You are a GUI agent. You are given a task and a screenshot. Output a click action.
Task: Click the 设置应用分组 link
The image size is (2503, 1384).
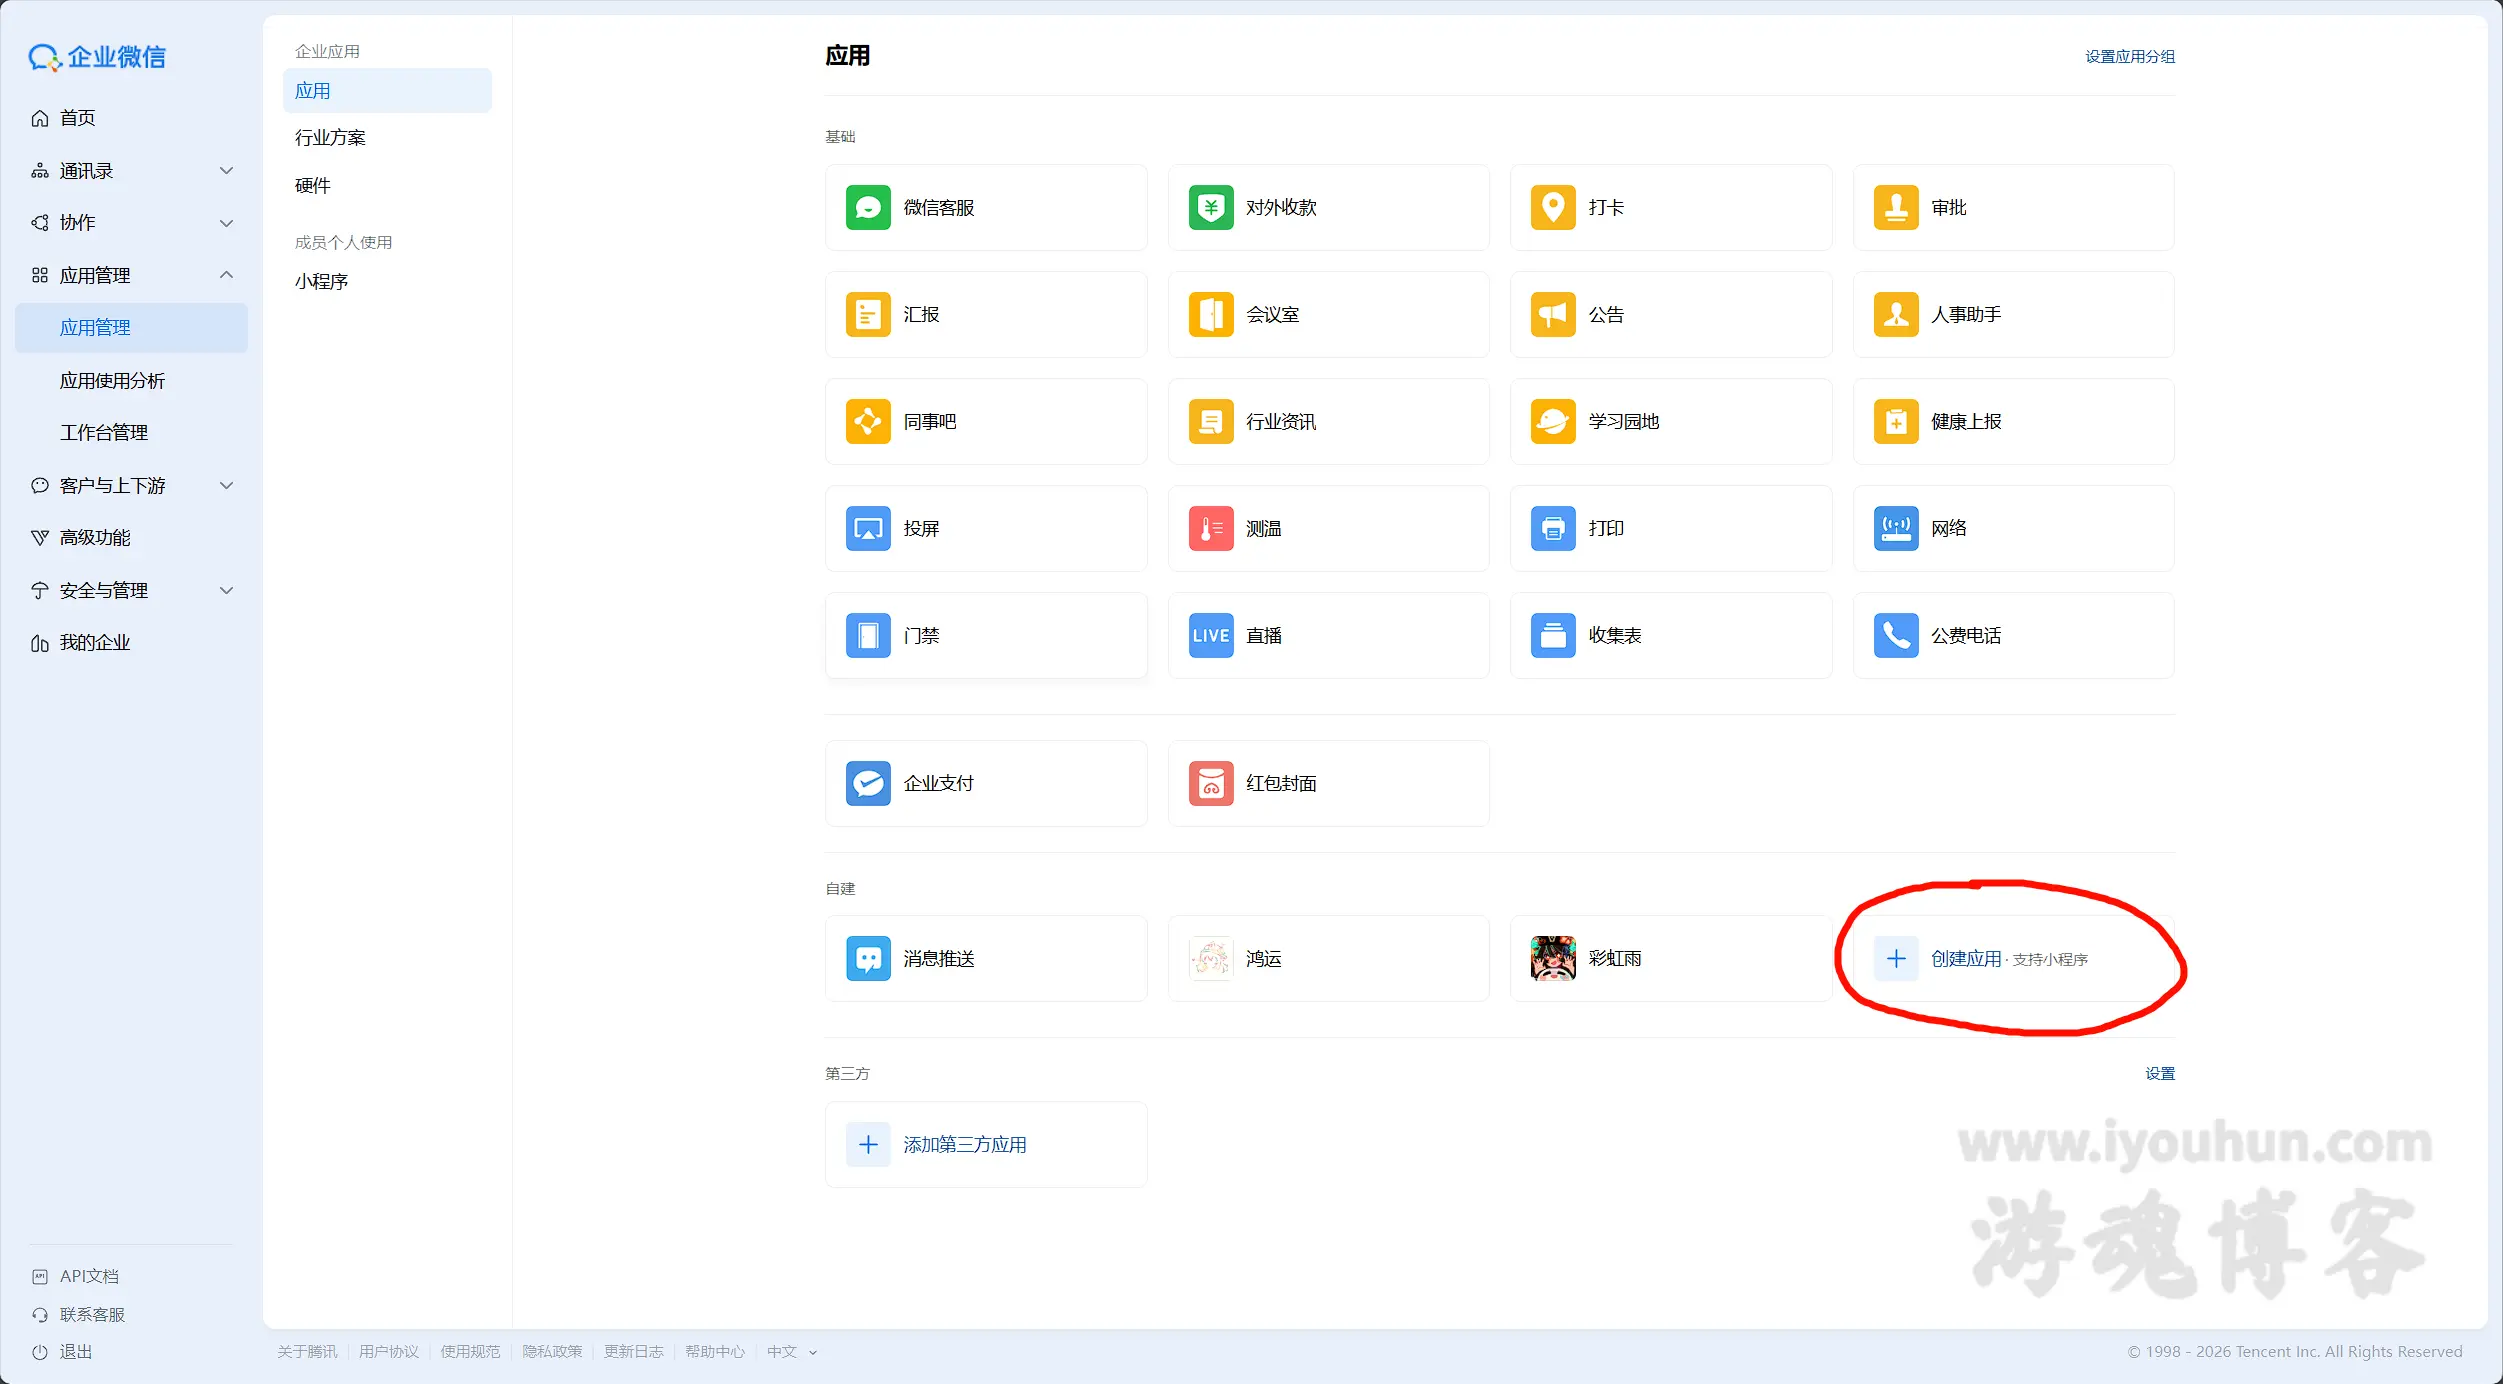coord(2129,57)
